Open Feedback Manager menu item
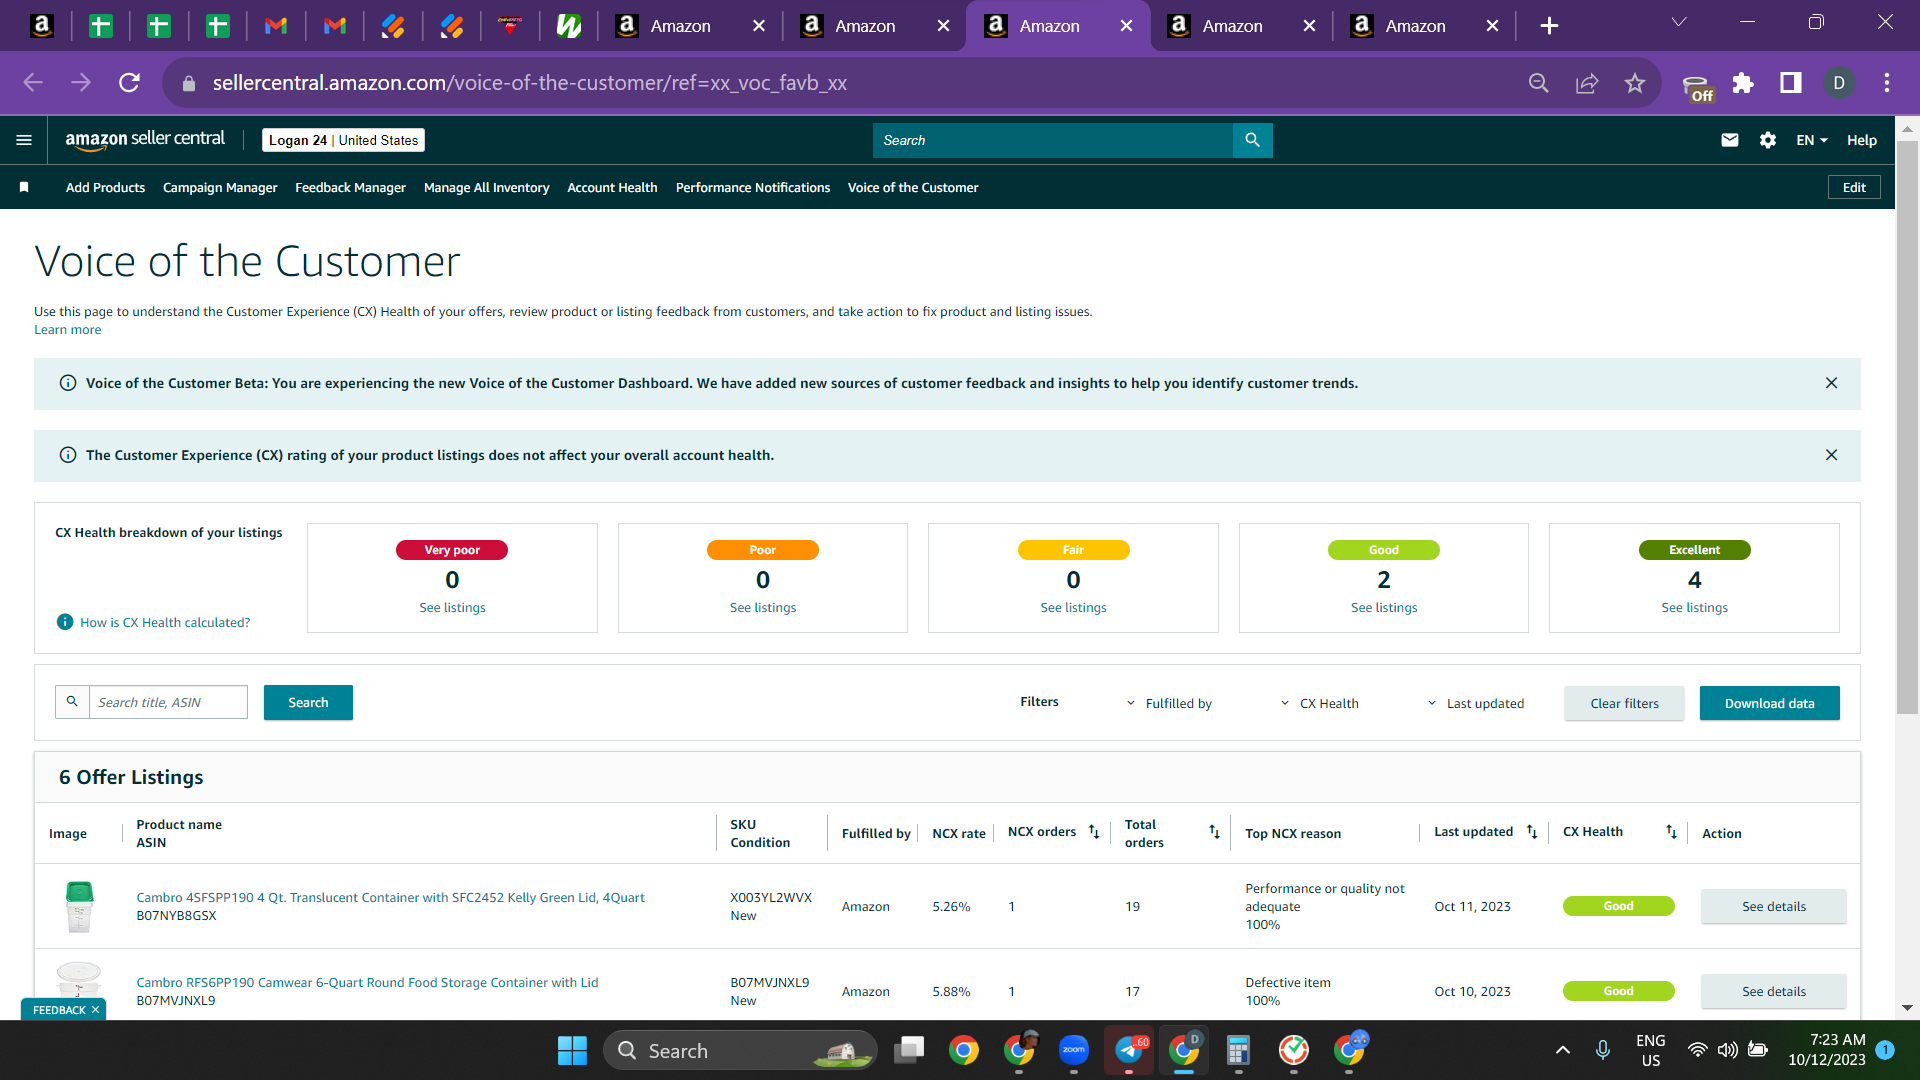This screenshot has height=1080, width=1920. [350, 187]
